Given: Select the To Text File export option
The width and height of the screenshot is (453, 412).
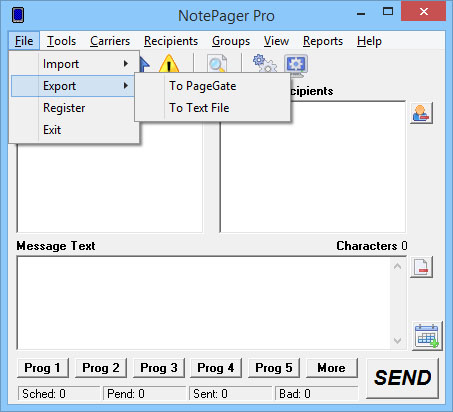Looking at the screenshot, I should click(212, 108).
